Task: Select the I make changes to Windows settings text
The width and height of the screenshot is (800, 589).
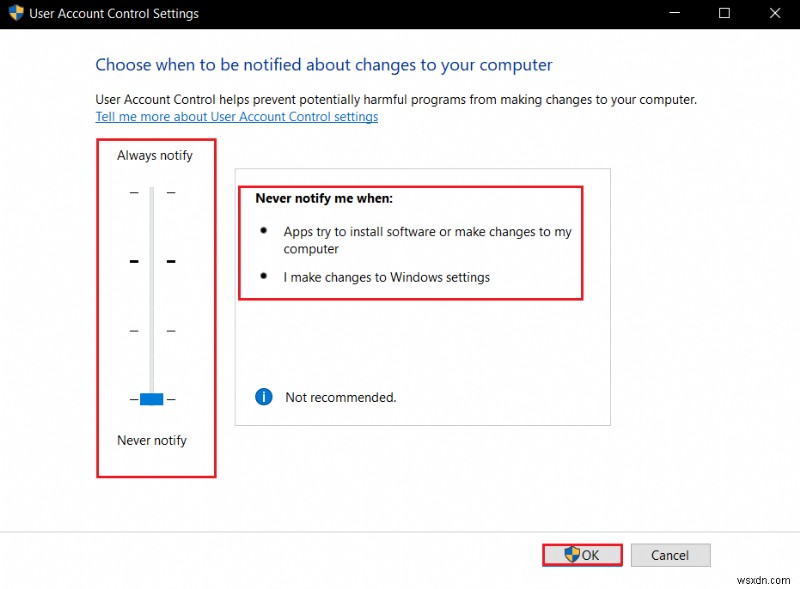Action: coord(386,277)
